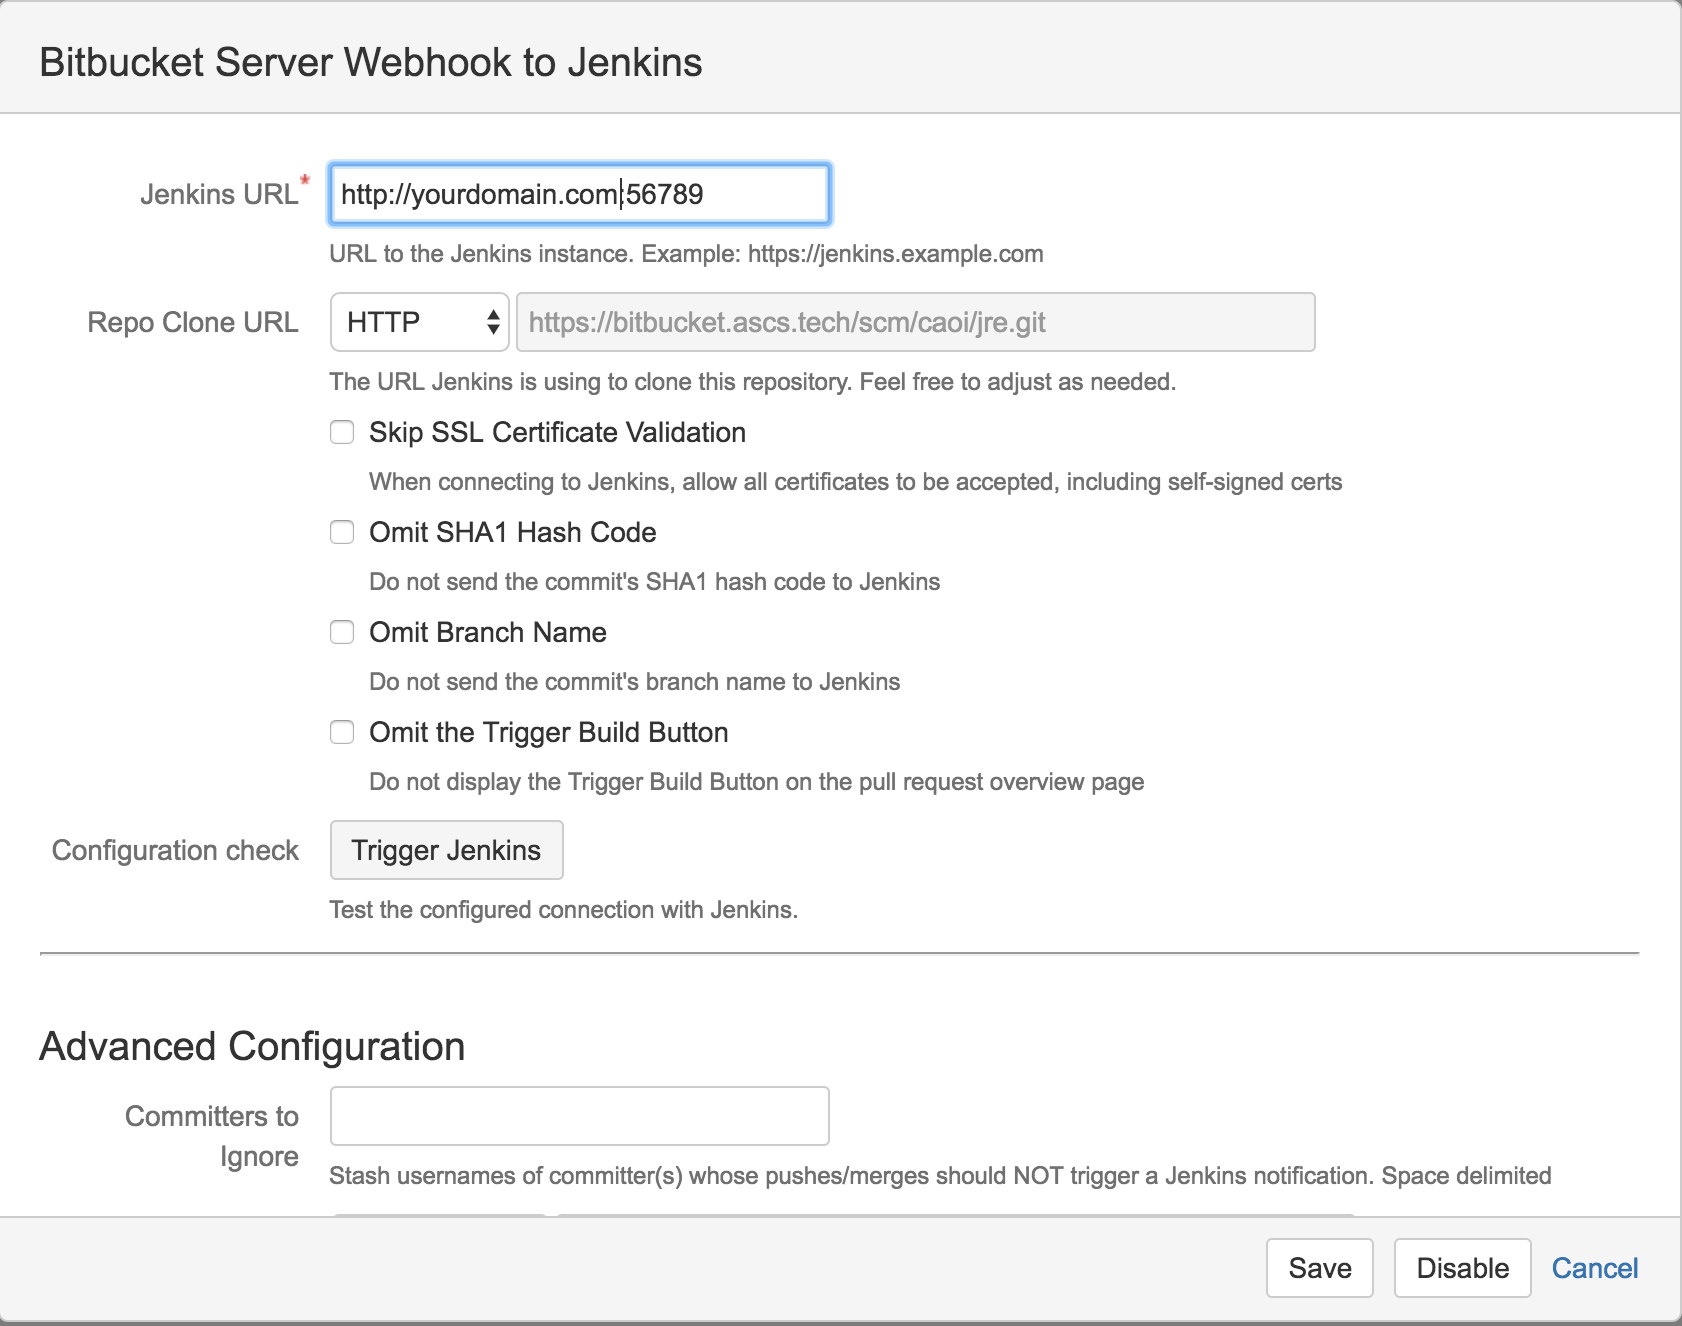Cancel the configuration changes

(x=1594, y=1268)
